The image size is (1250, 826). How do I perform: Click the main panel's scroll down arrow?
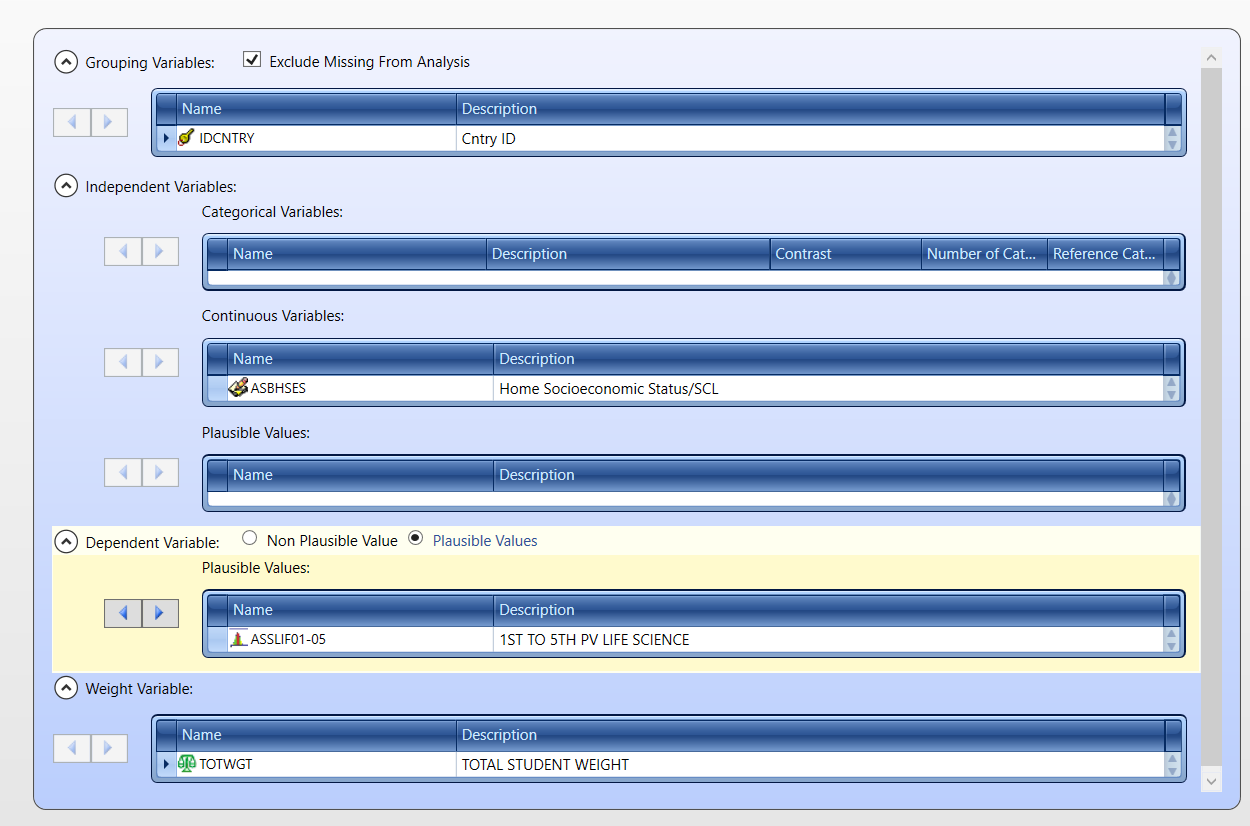(1210, 780)
